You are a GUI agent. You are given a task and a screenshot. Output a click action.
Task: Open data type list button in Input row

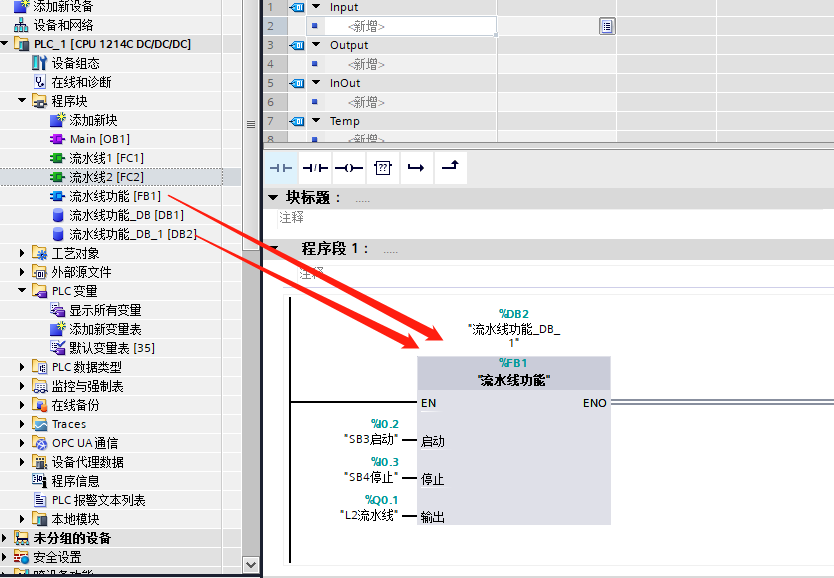[606, 26]
